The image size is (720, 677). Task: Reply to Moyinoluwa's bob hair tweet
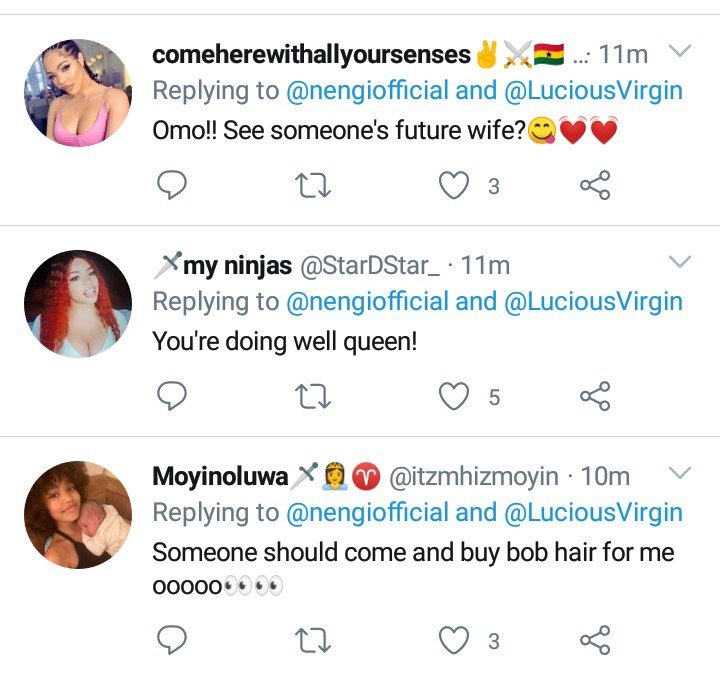coord(173,640)
